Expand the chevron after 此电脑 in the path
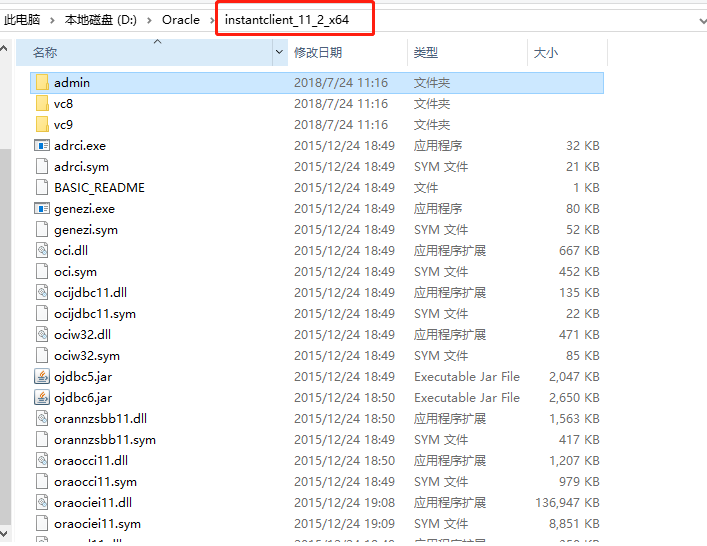The height and width of the screenshot is (546, 707). (x=52, y=20)
